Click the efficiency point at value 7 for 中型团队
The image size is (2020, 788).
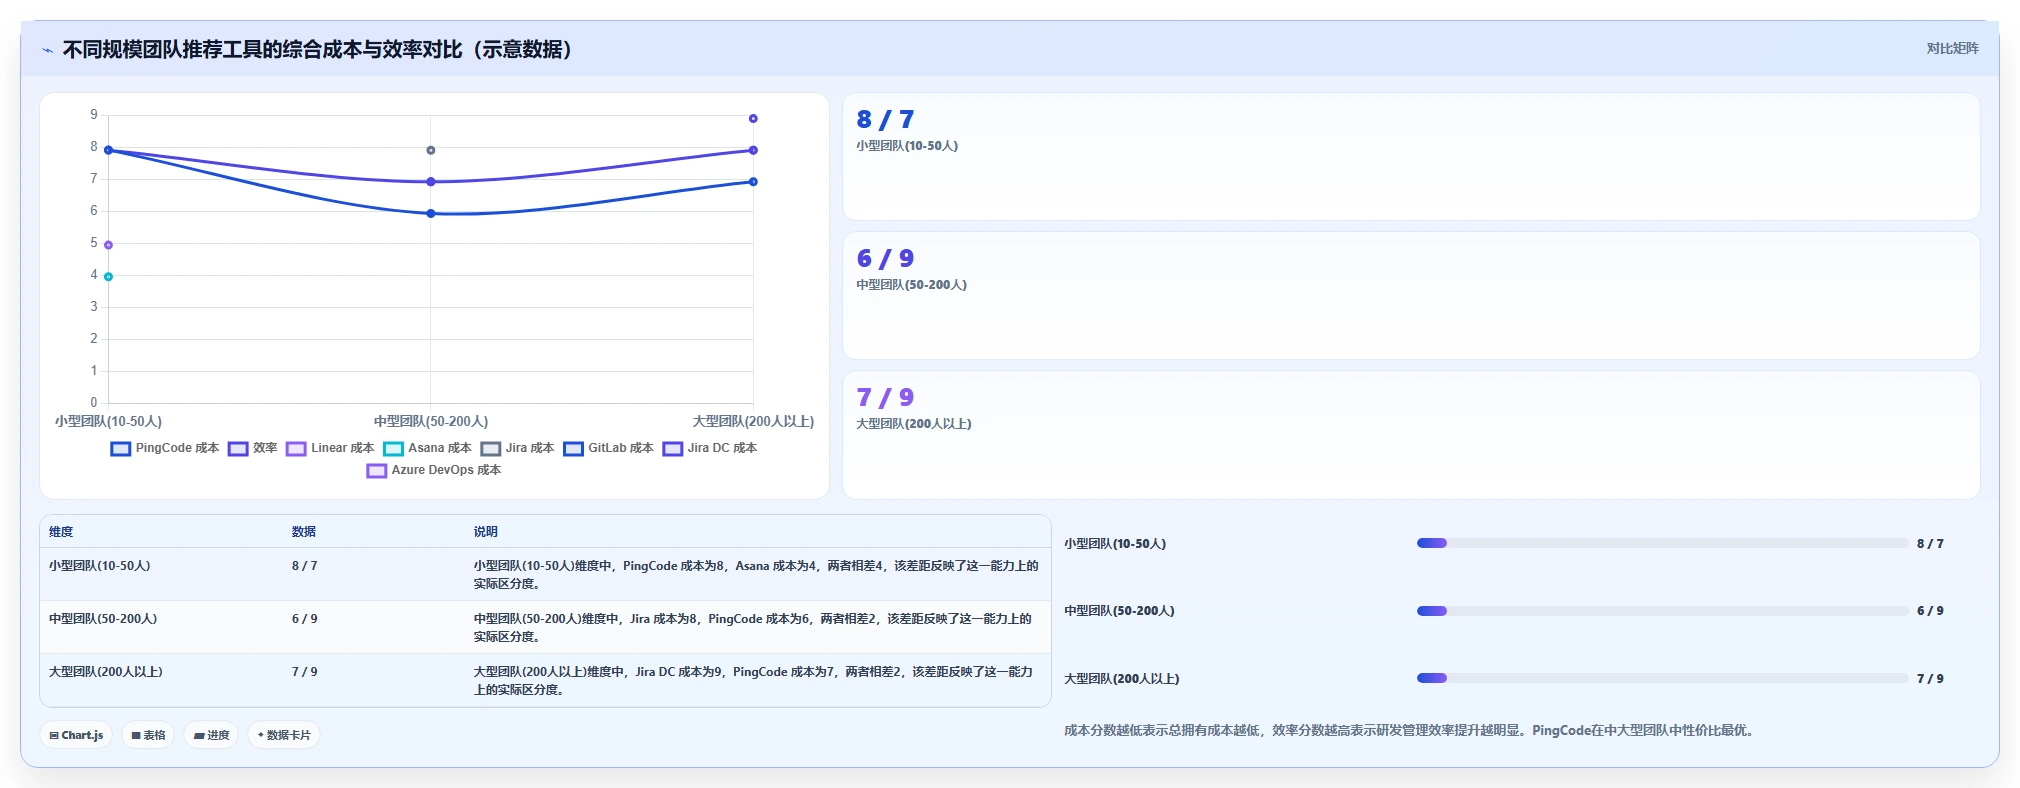431,182
